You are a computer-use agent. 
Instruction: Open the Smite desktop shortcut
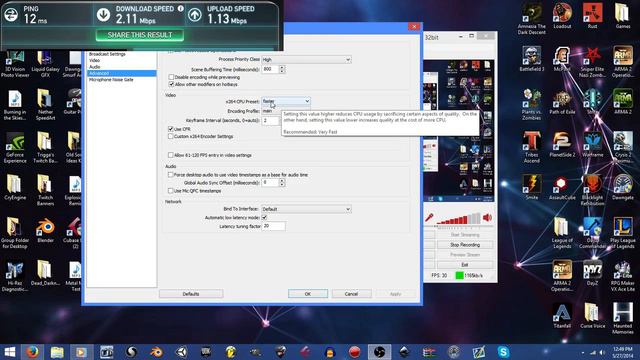click(x=531, y=188)
